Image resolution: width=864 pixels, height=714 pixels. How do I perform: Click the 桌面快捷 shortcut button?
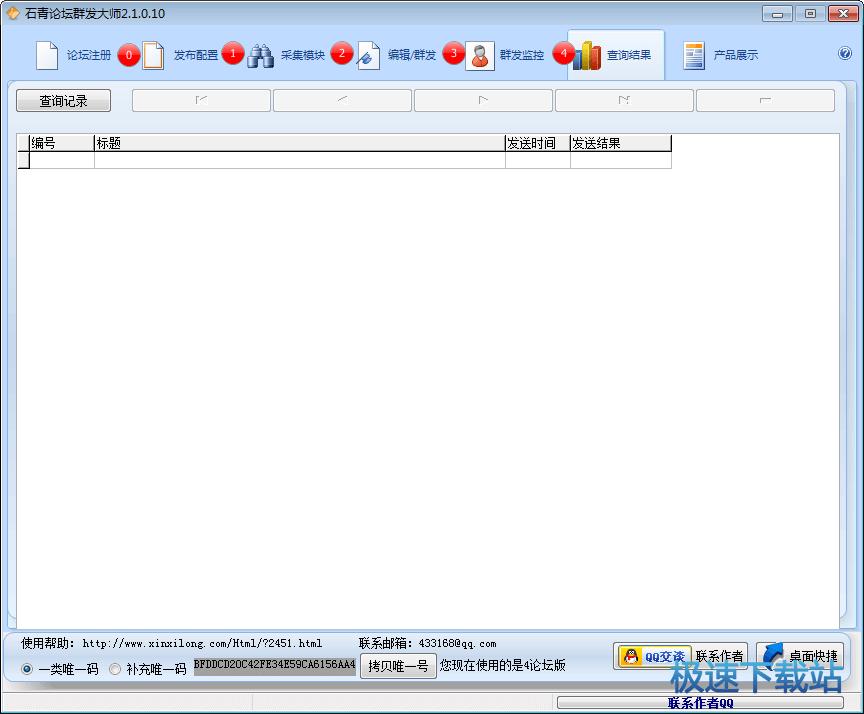pyautogui.click(x=799, y=656)
